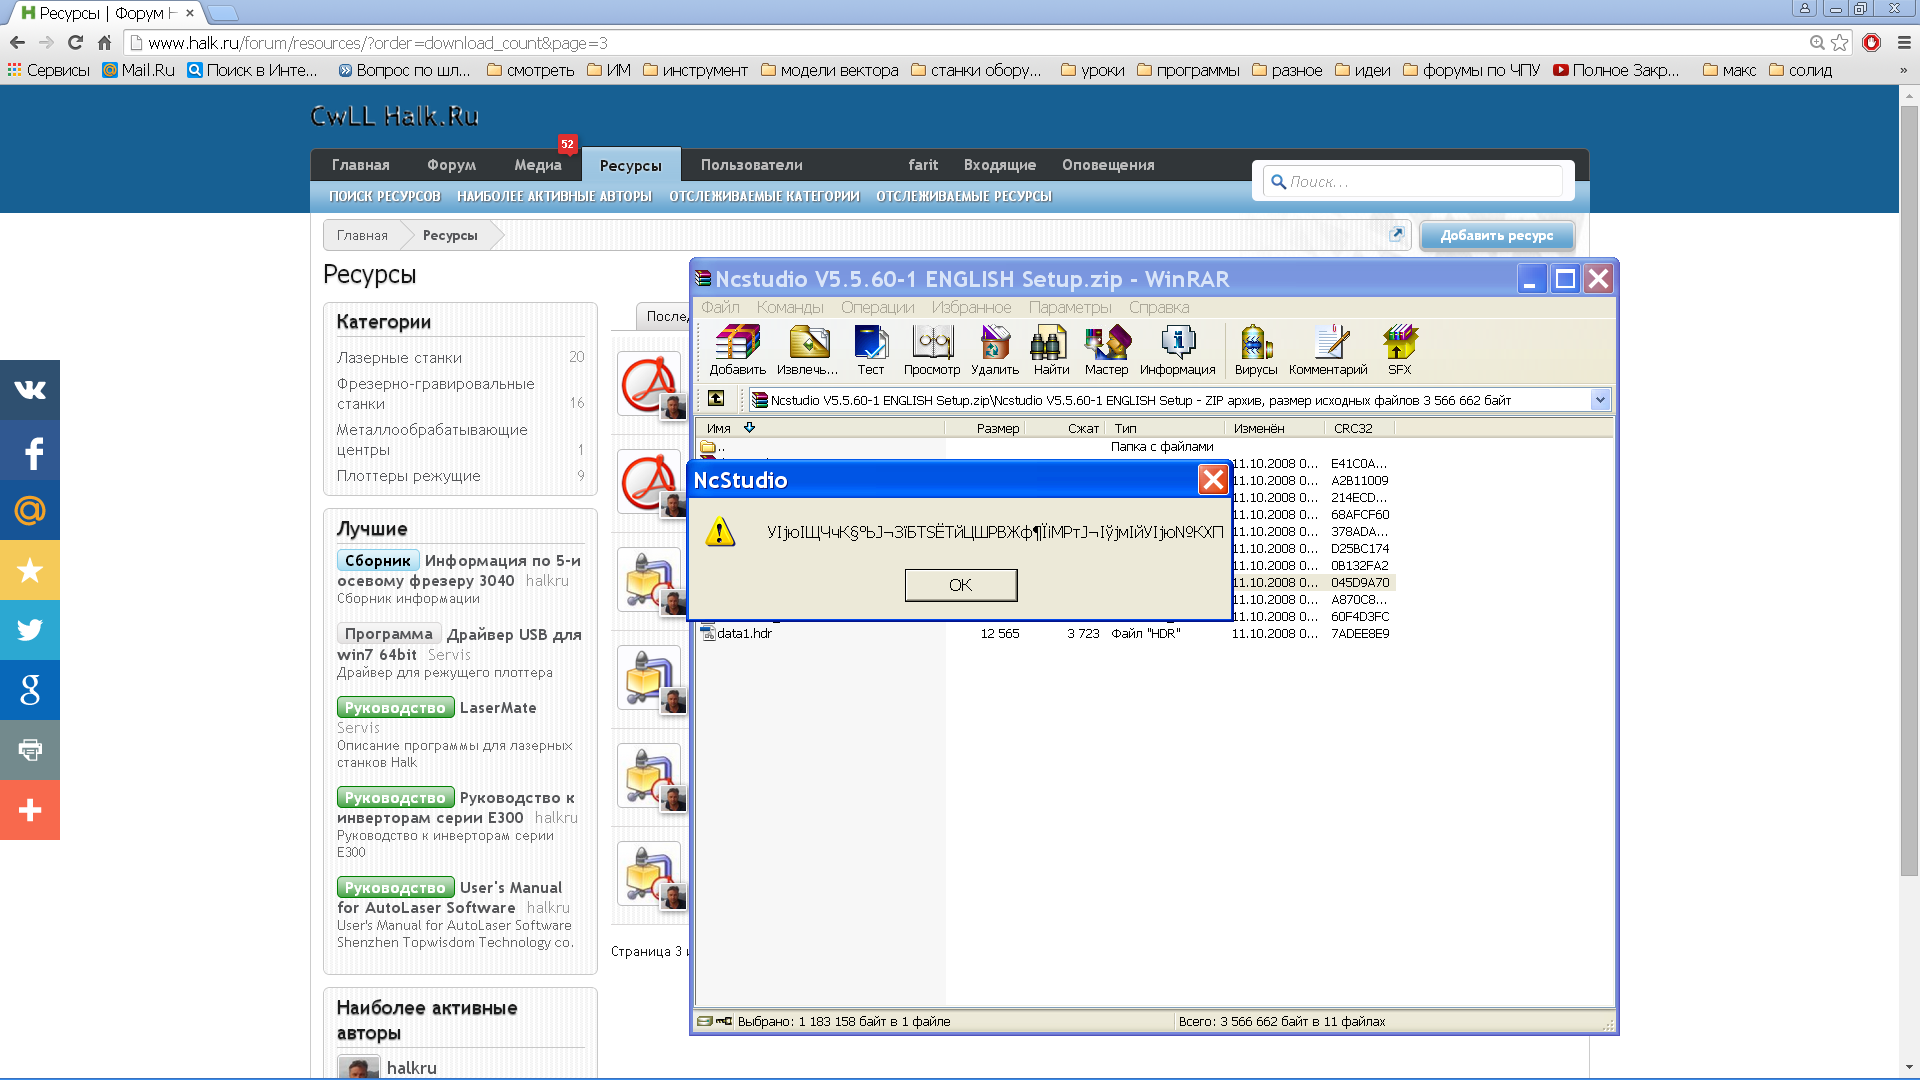1920x1080 pixels.
Task: Open Плоттеры режущие category
Action: click(408, 476)
